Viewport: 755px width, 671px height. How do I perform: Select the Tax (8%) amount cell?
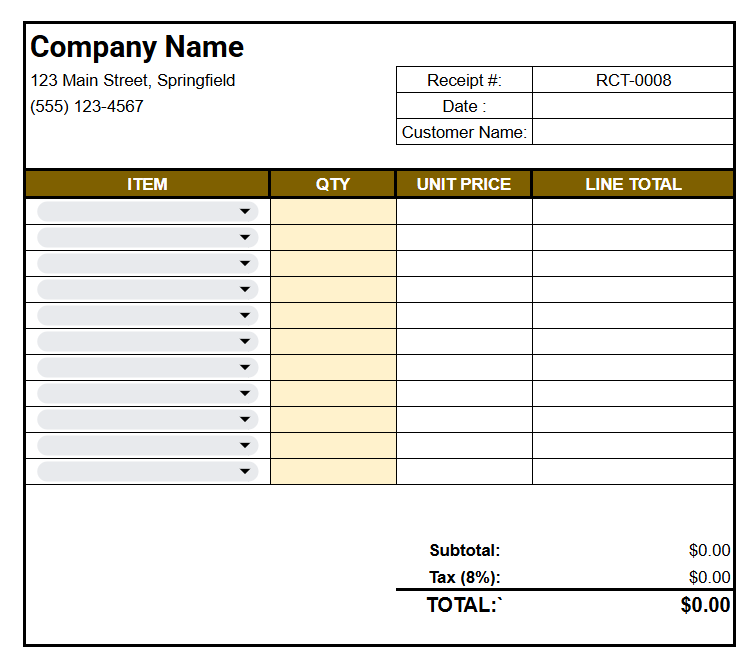click(x=709, y=577)
